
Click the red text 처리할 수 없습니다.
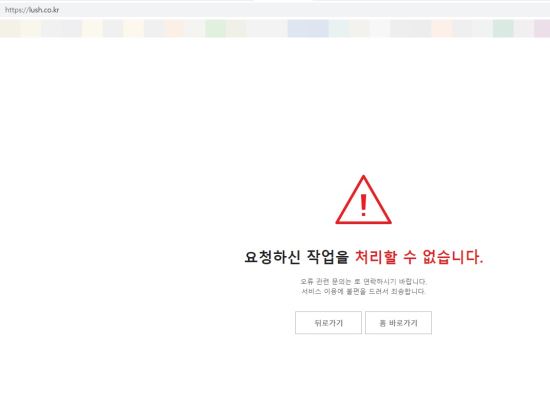(x=419, y=257)
